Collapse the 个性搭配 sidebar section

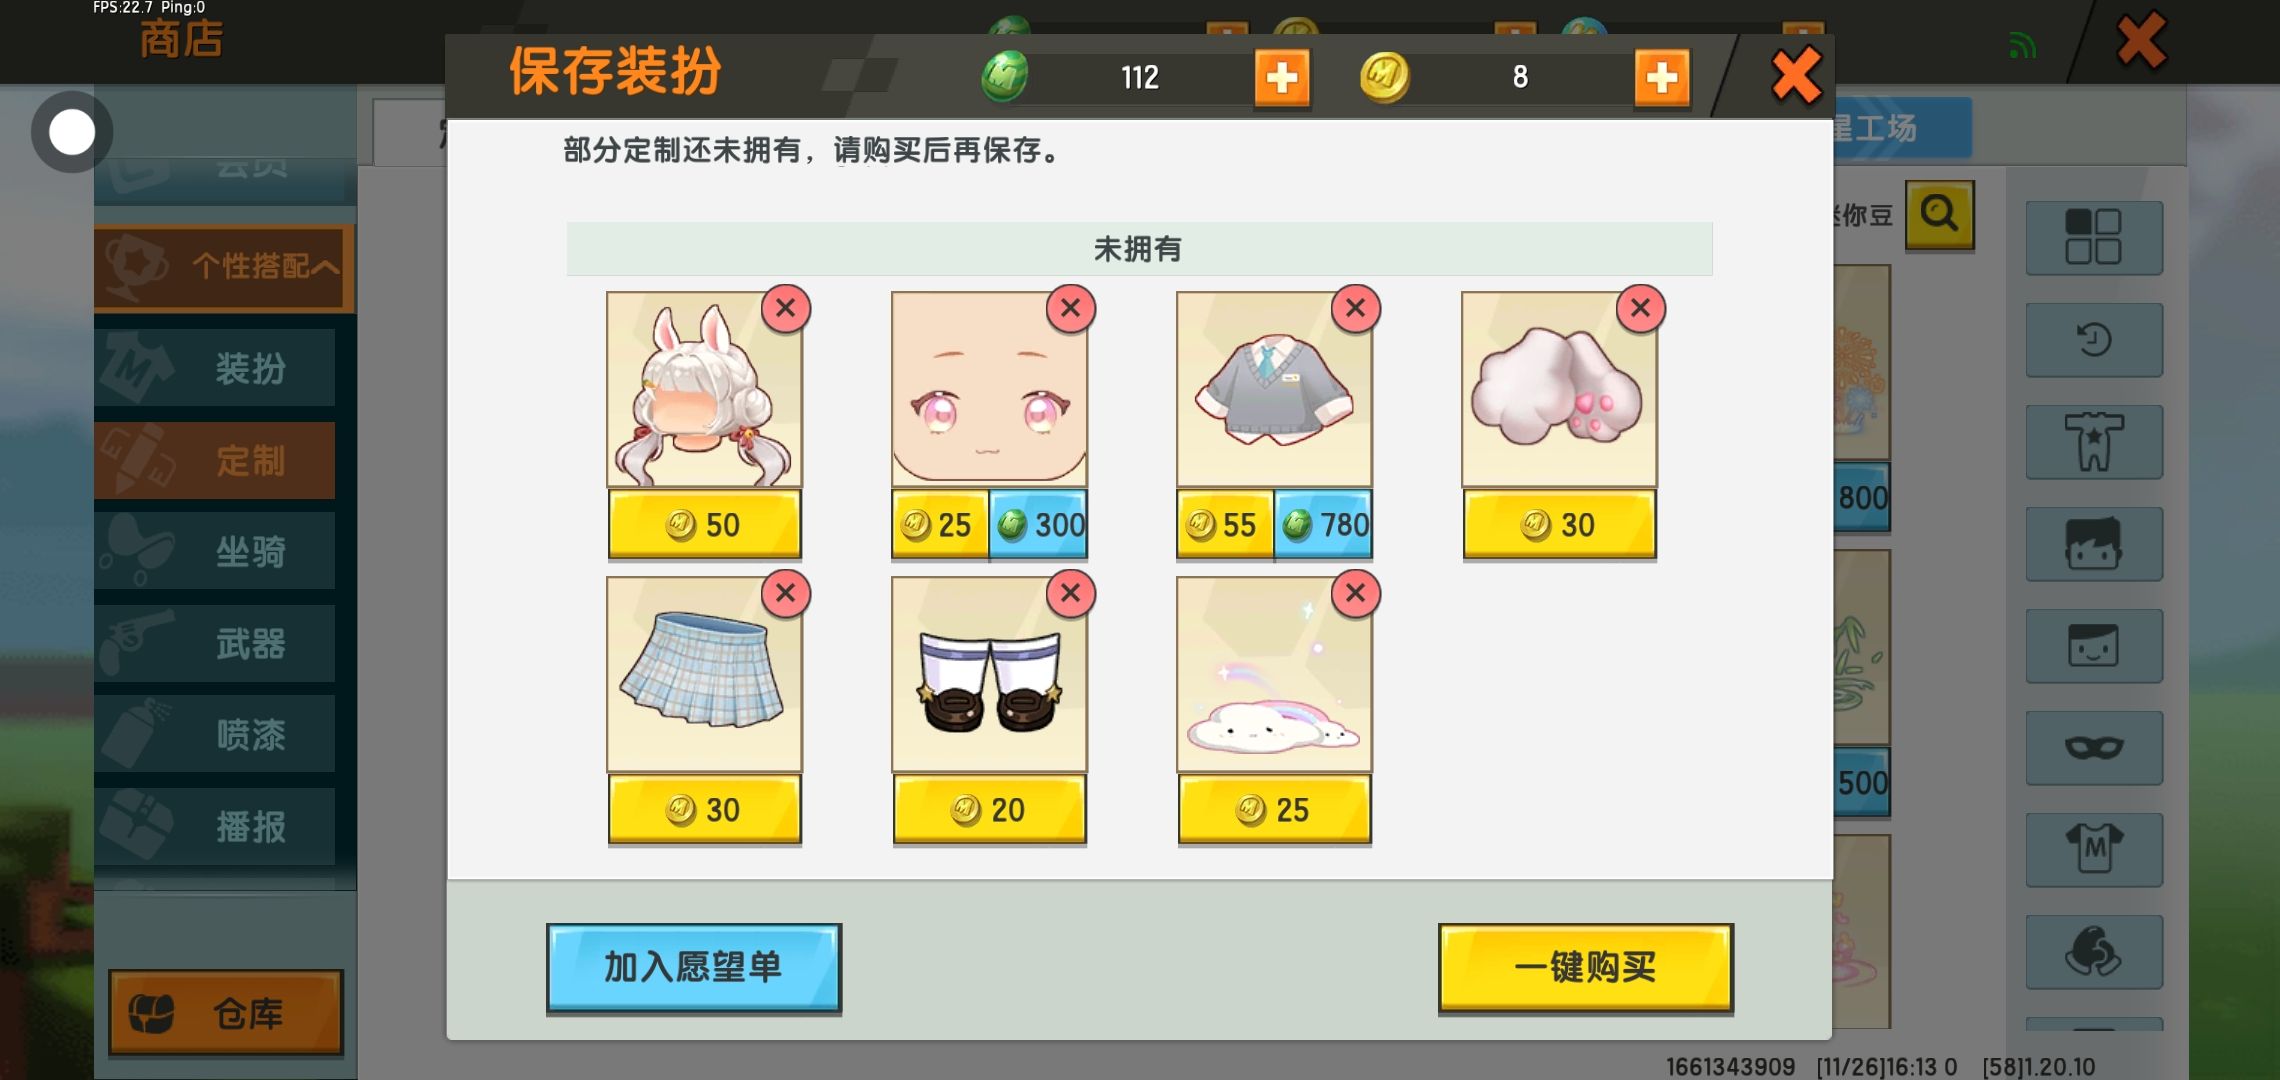(225, 267)
